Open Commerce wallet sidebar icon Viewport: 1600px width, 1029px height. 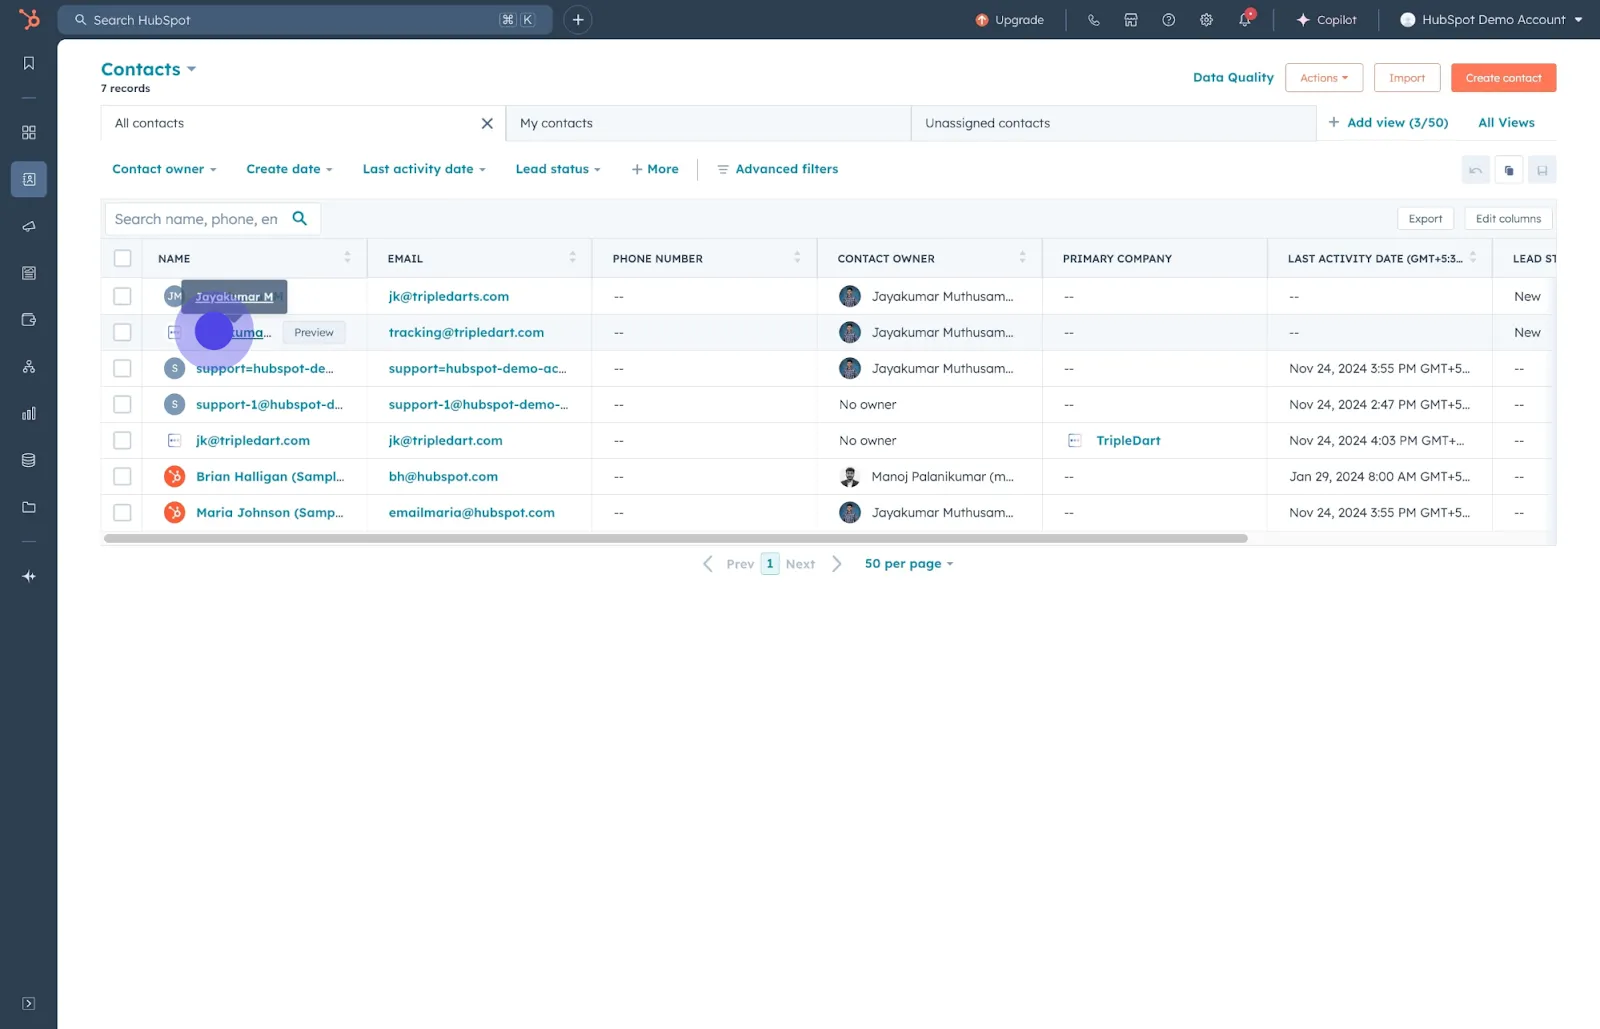(x=29, y=320)
